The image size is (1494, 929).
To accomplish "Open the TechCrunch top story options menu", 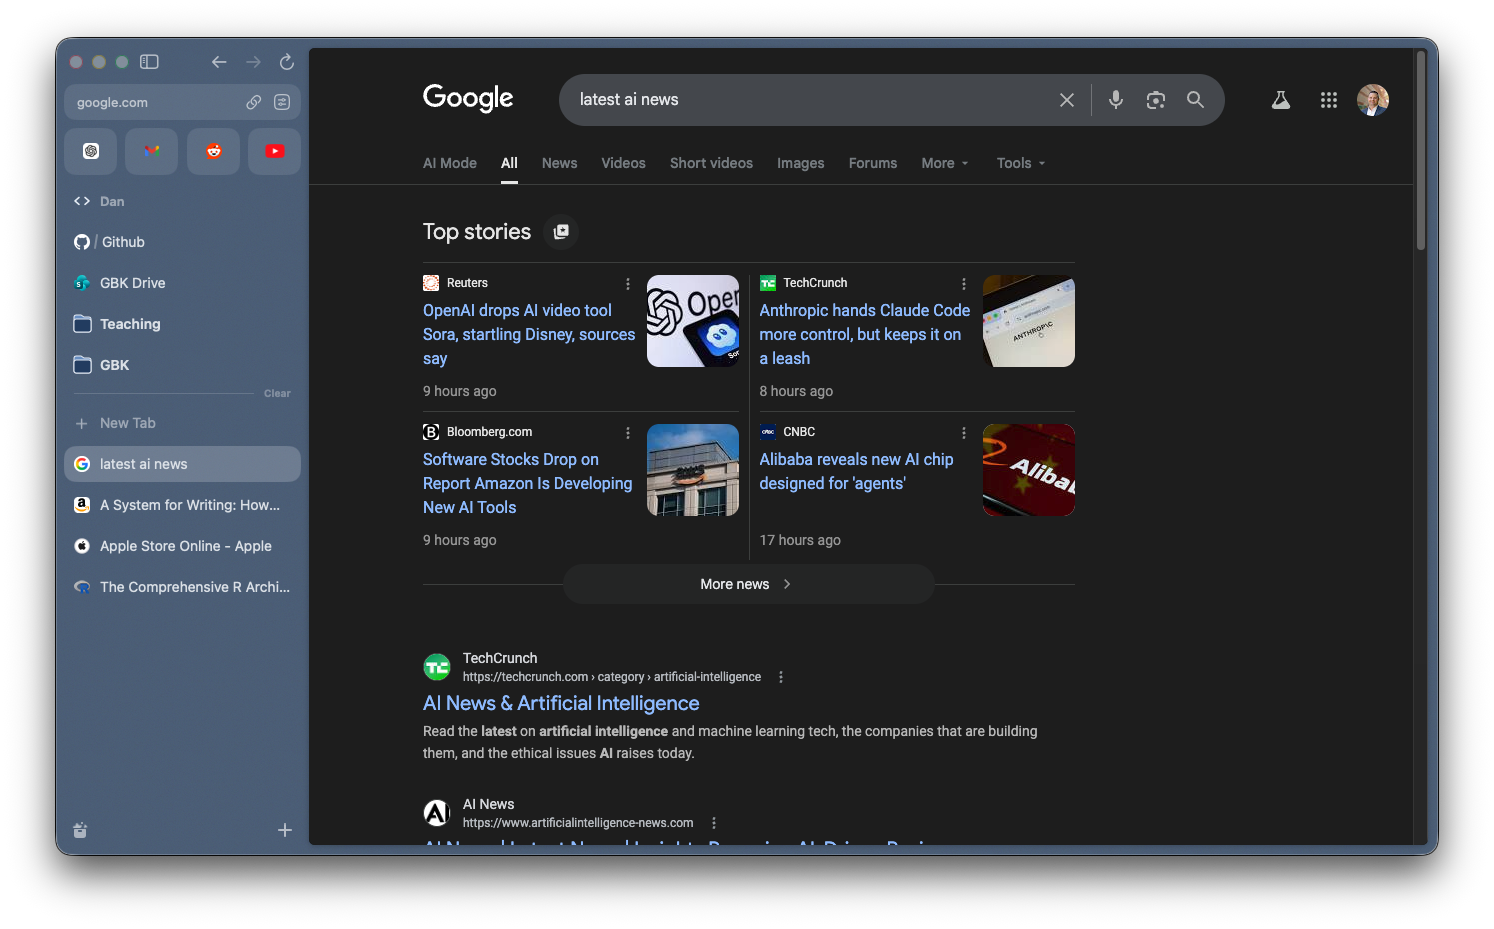I will click(x=964, y=284).
